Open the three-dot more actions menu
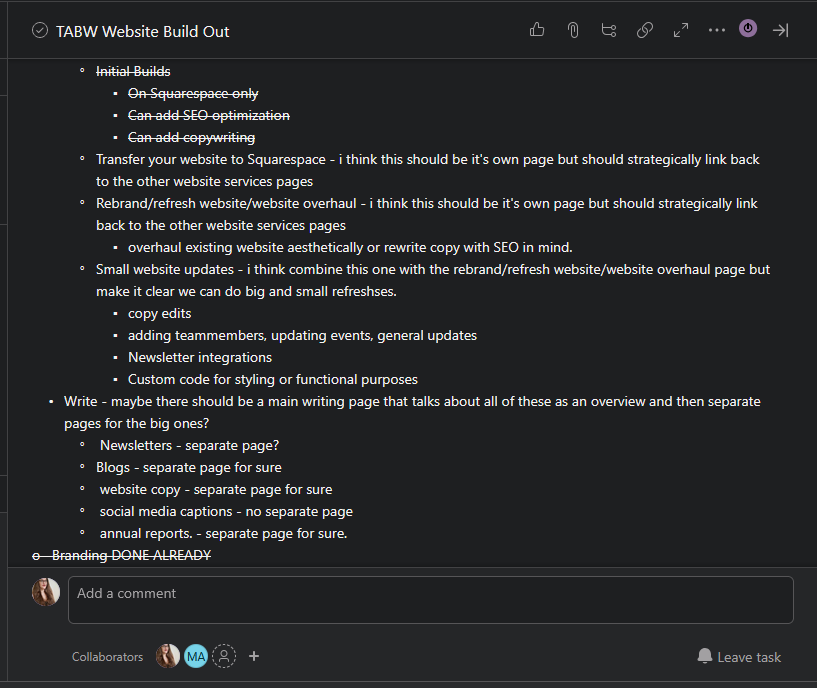Viewport: 817px width, 688px height. 716,30
